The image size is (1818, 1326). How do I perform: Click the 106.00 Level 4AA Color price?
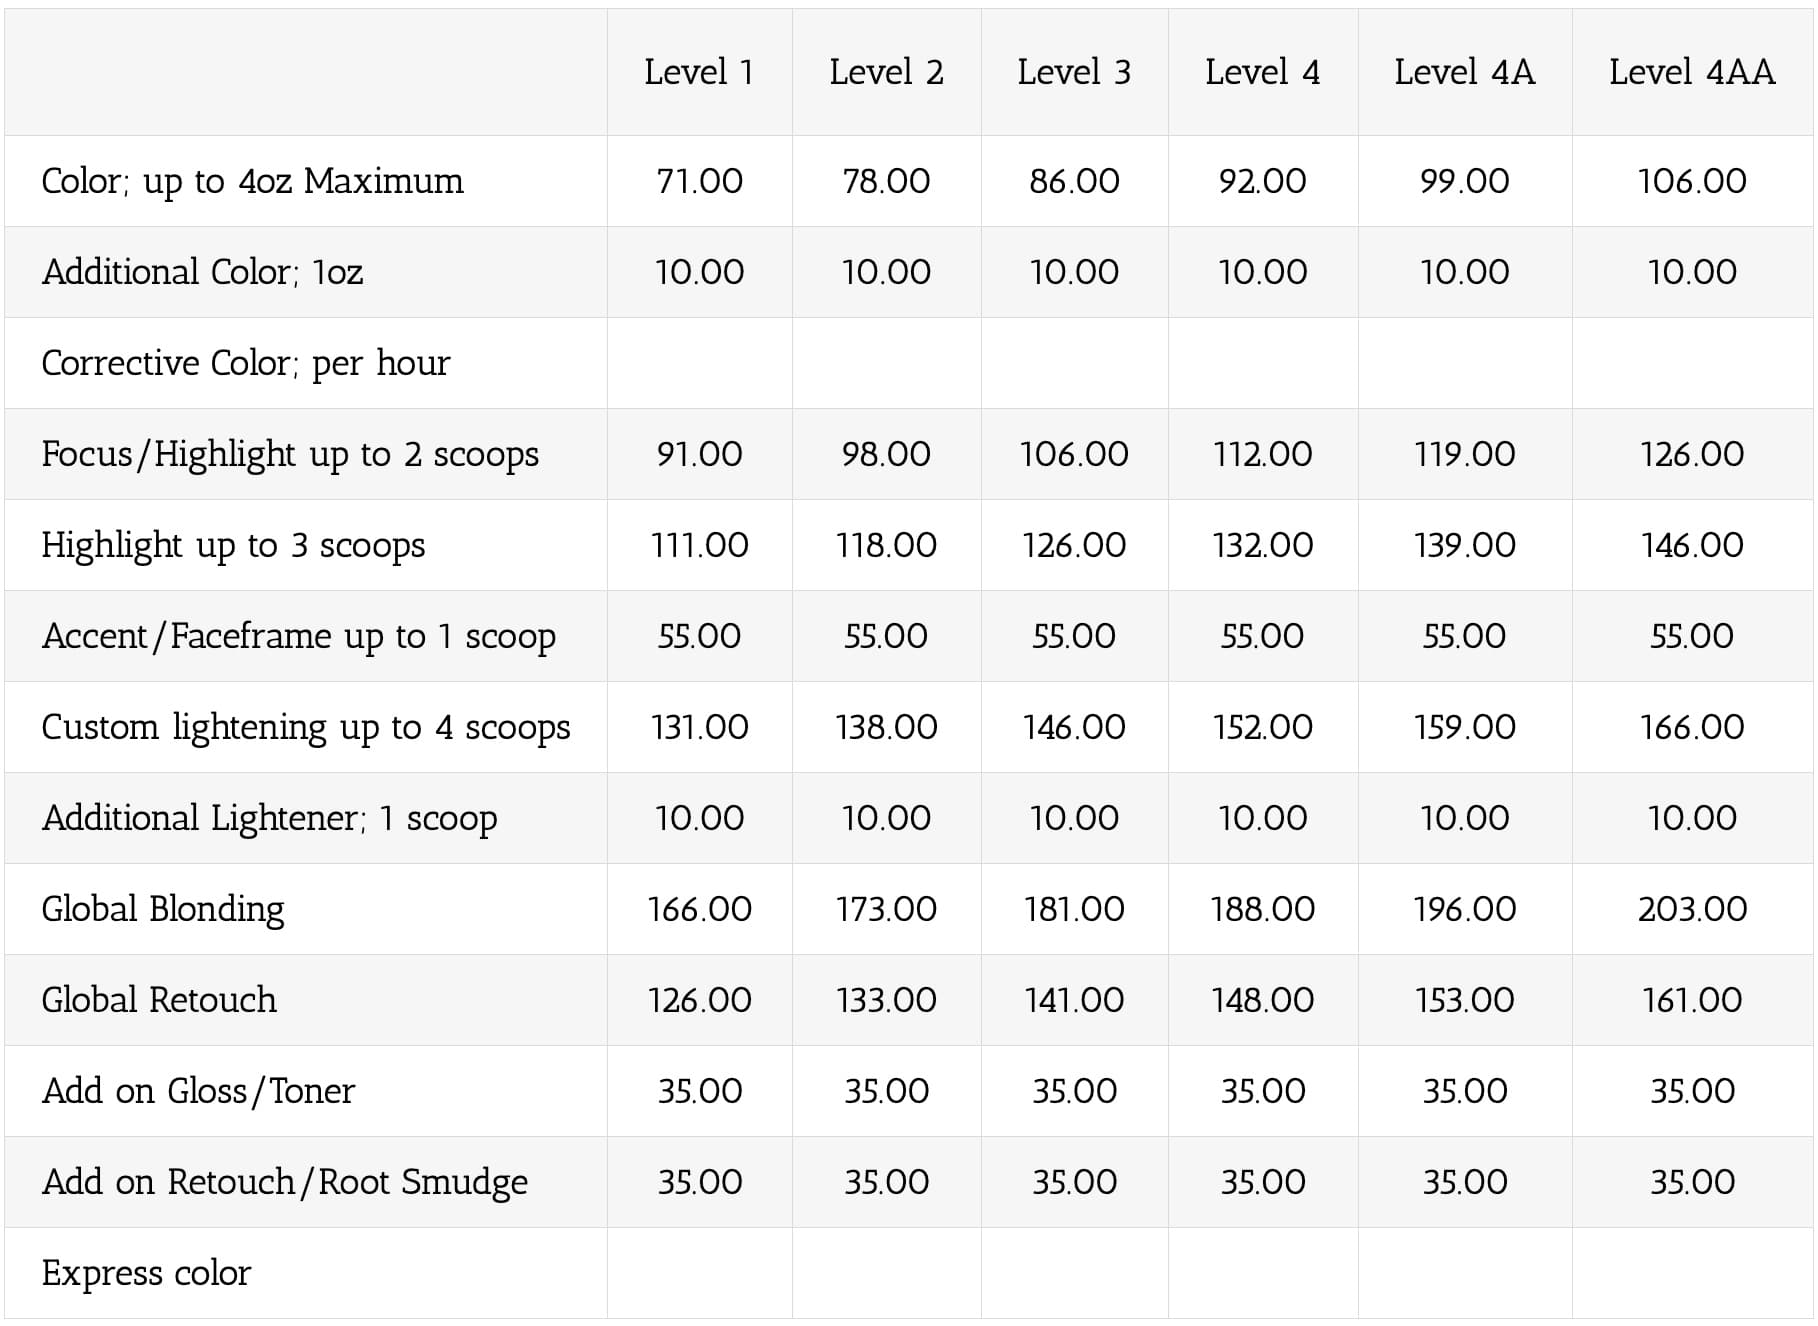click(1692, 181)
